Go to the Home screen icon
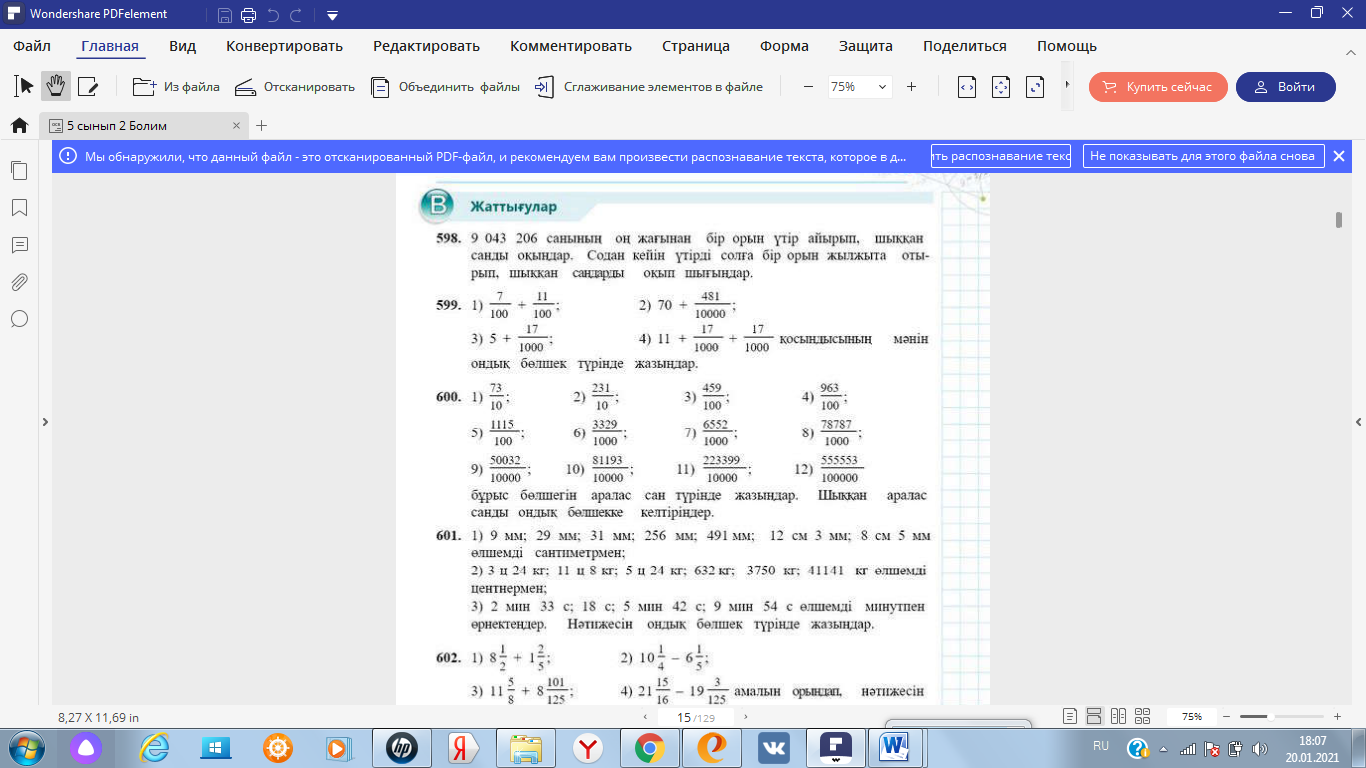 coord(19,126)
